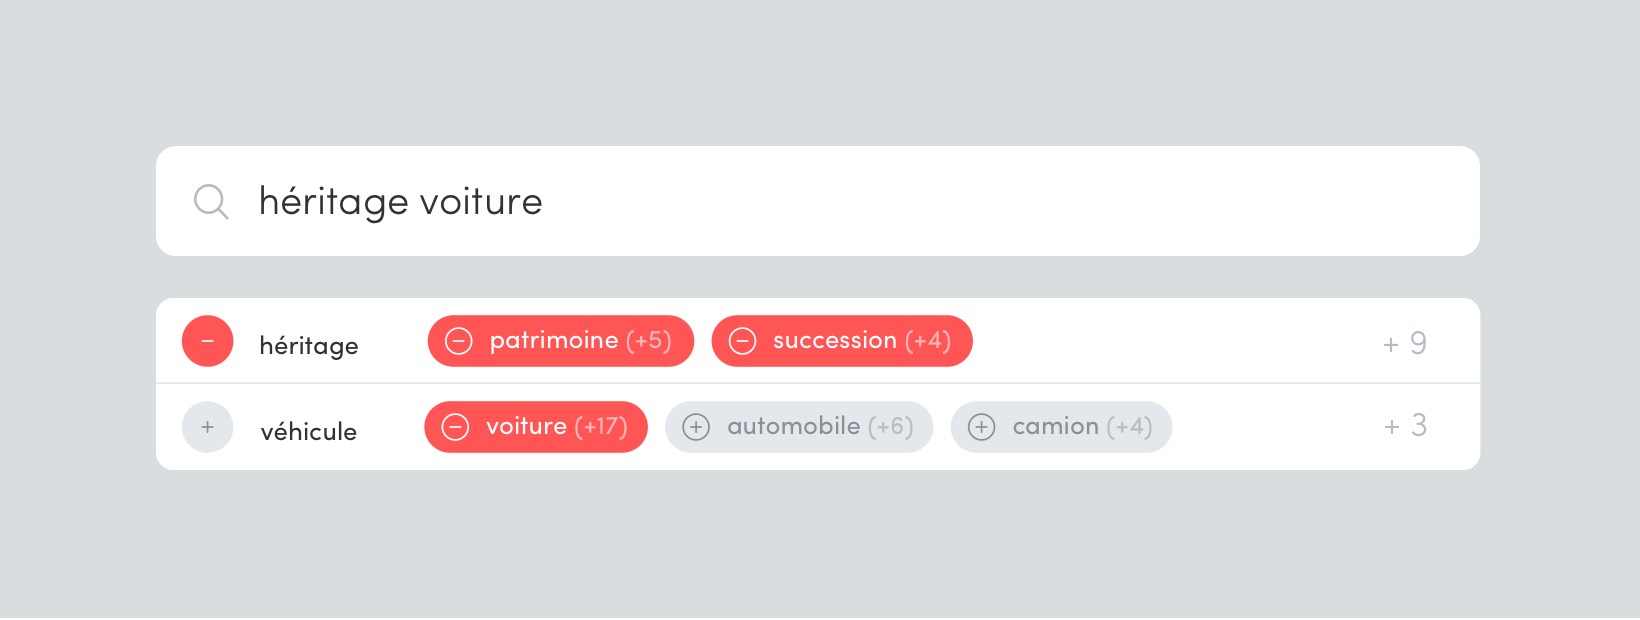Viewport: 1640px width, 620px height.
Task: Expand the '+ 9' more héritage synonyms
Action: pyautogui.click(x=1405, y=343)
